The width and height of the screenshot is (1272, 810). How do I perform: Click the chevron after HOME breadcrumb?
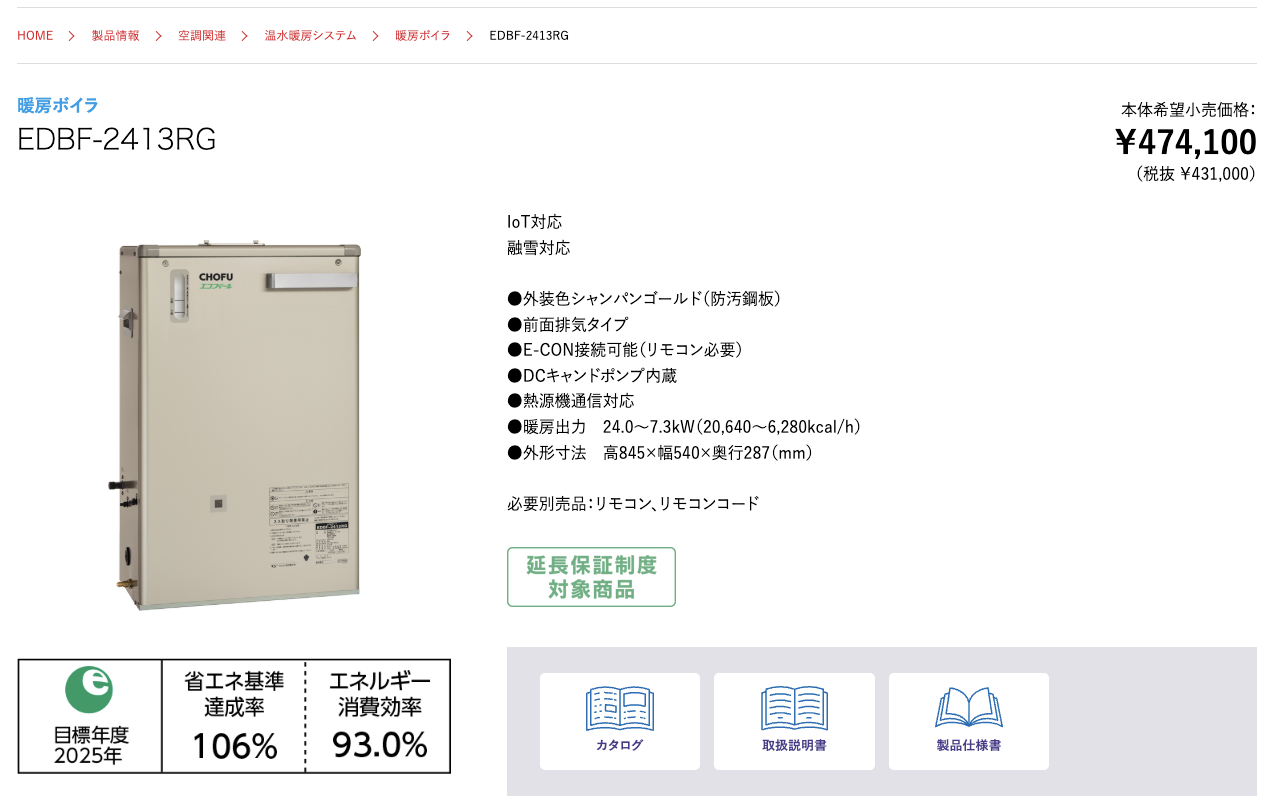pos(72,36)
